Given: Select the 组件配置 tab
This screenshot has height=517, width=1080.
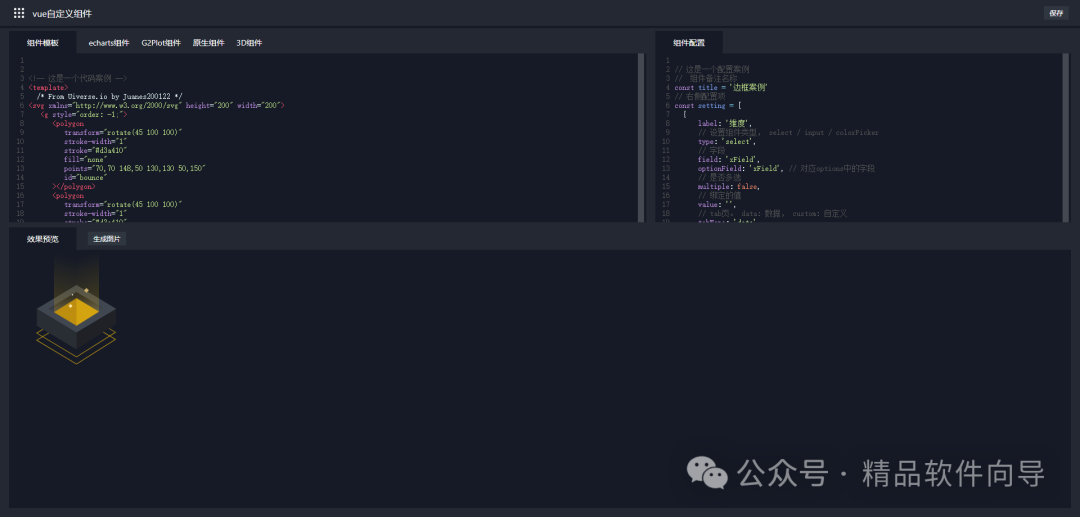Looking at the screenshot, I should (689, 43).
